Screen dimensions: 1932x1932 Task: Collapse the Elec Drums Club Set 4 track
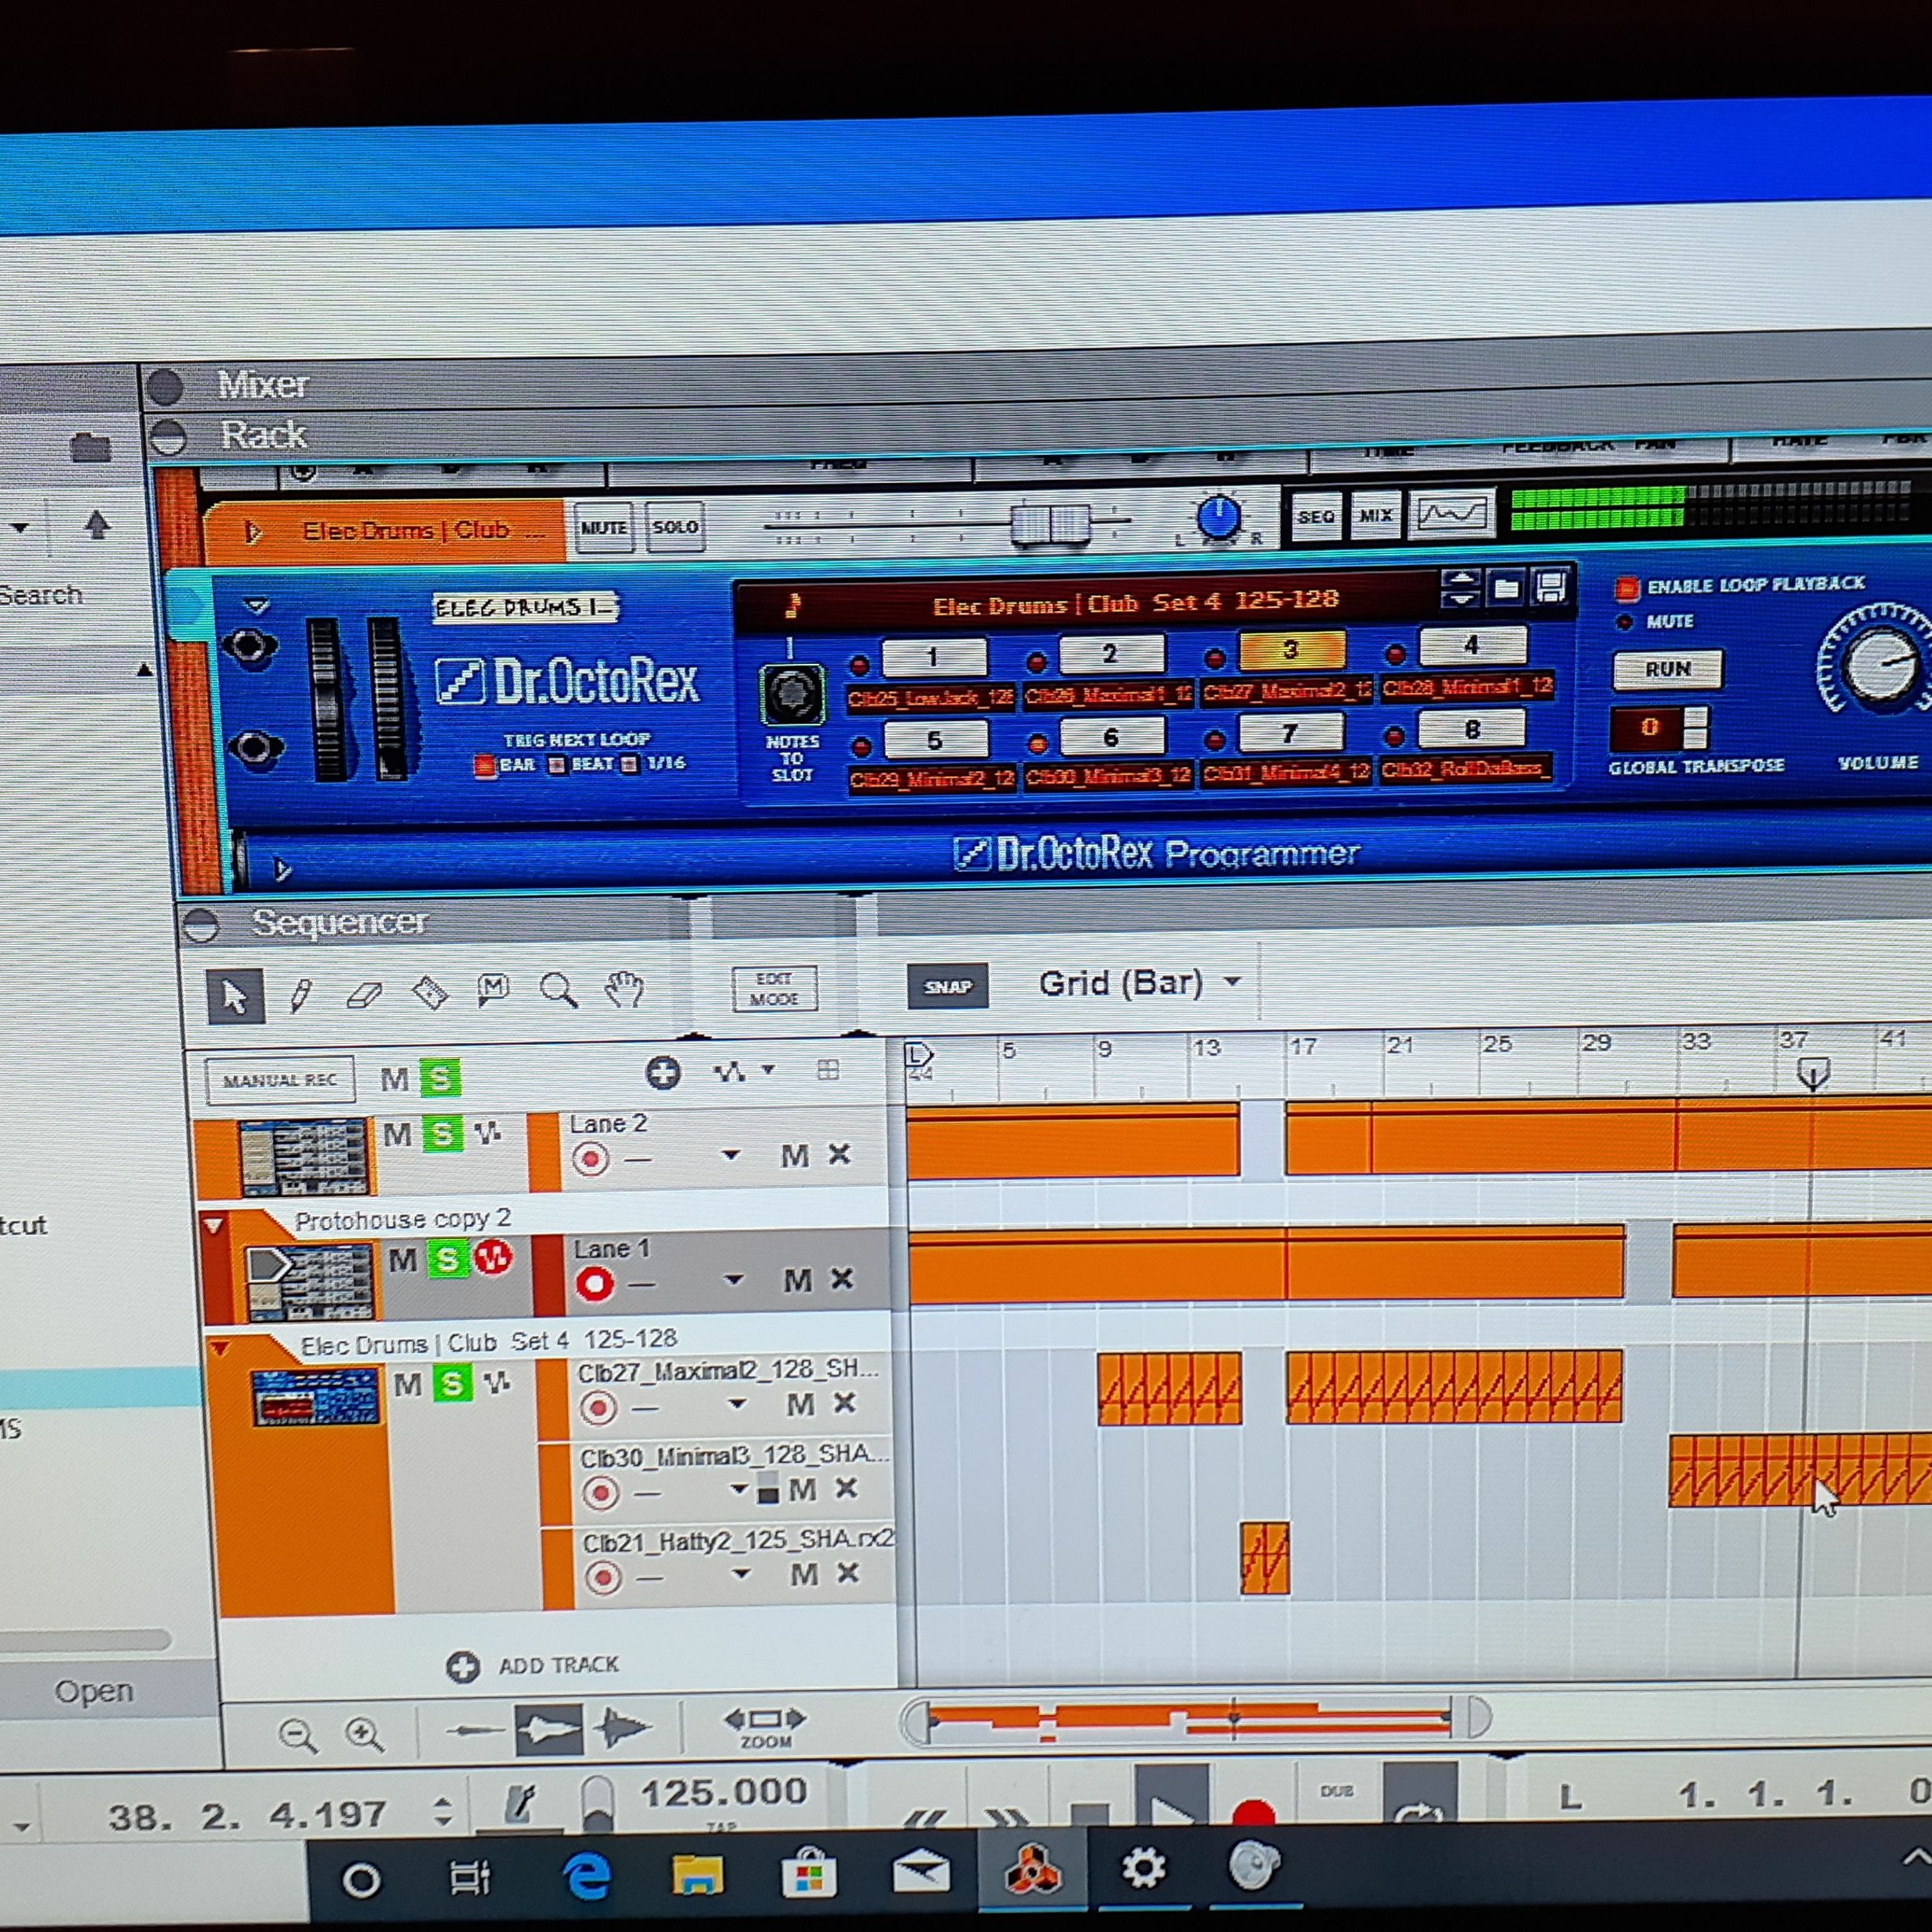tap(219, 1349)
